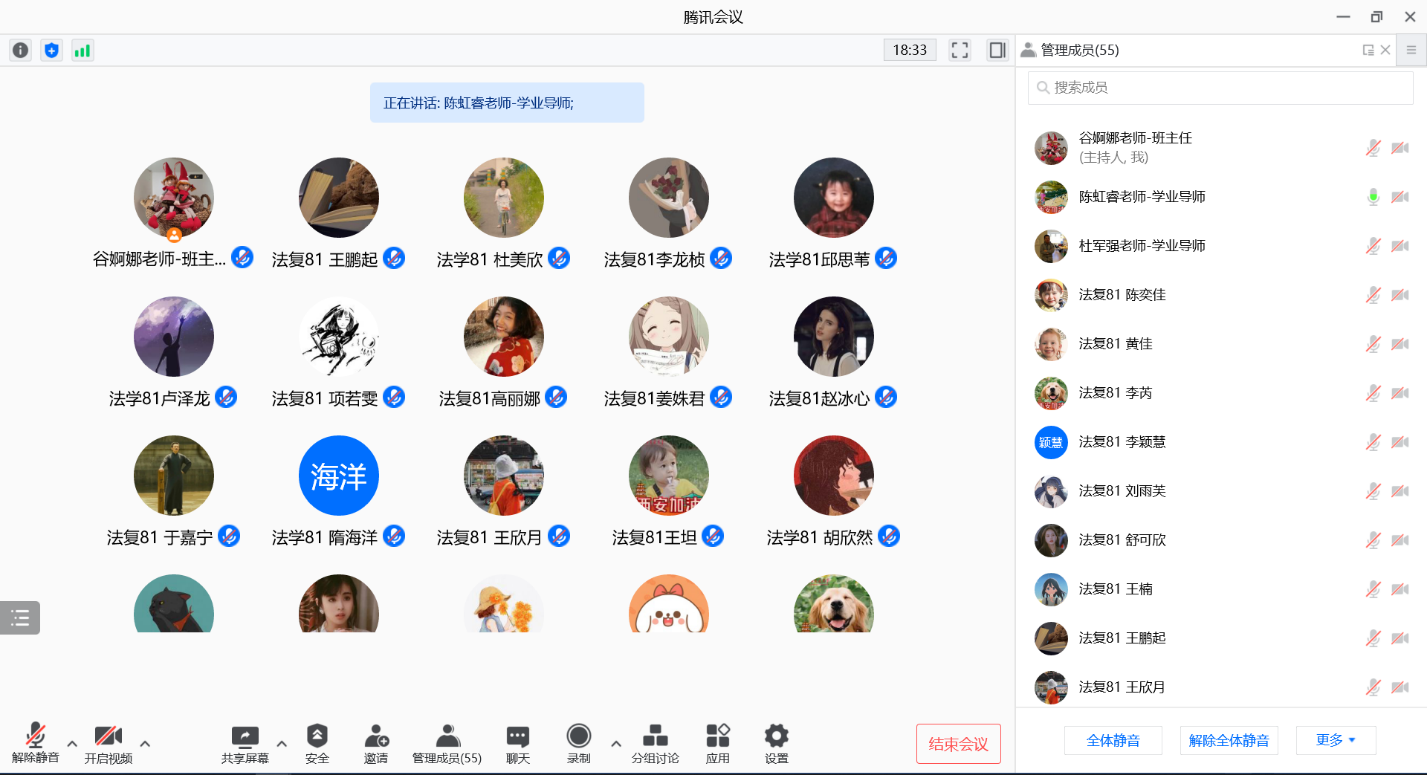Open the Chat (聊天) icon
The image size is (1427, 775).
click(x=517, y=738)
